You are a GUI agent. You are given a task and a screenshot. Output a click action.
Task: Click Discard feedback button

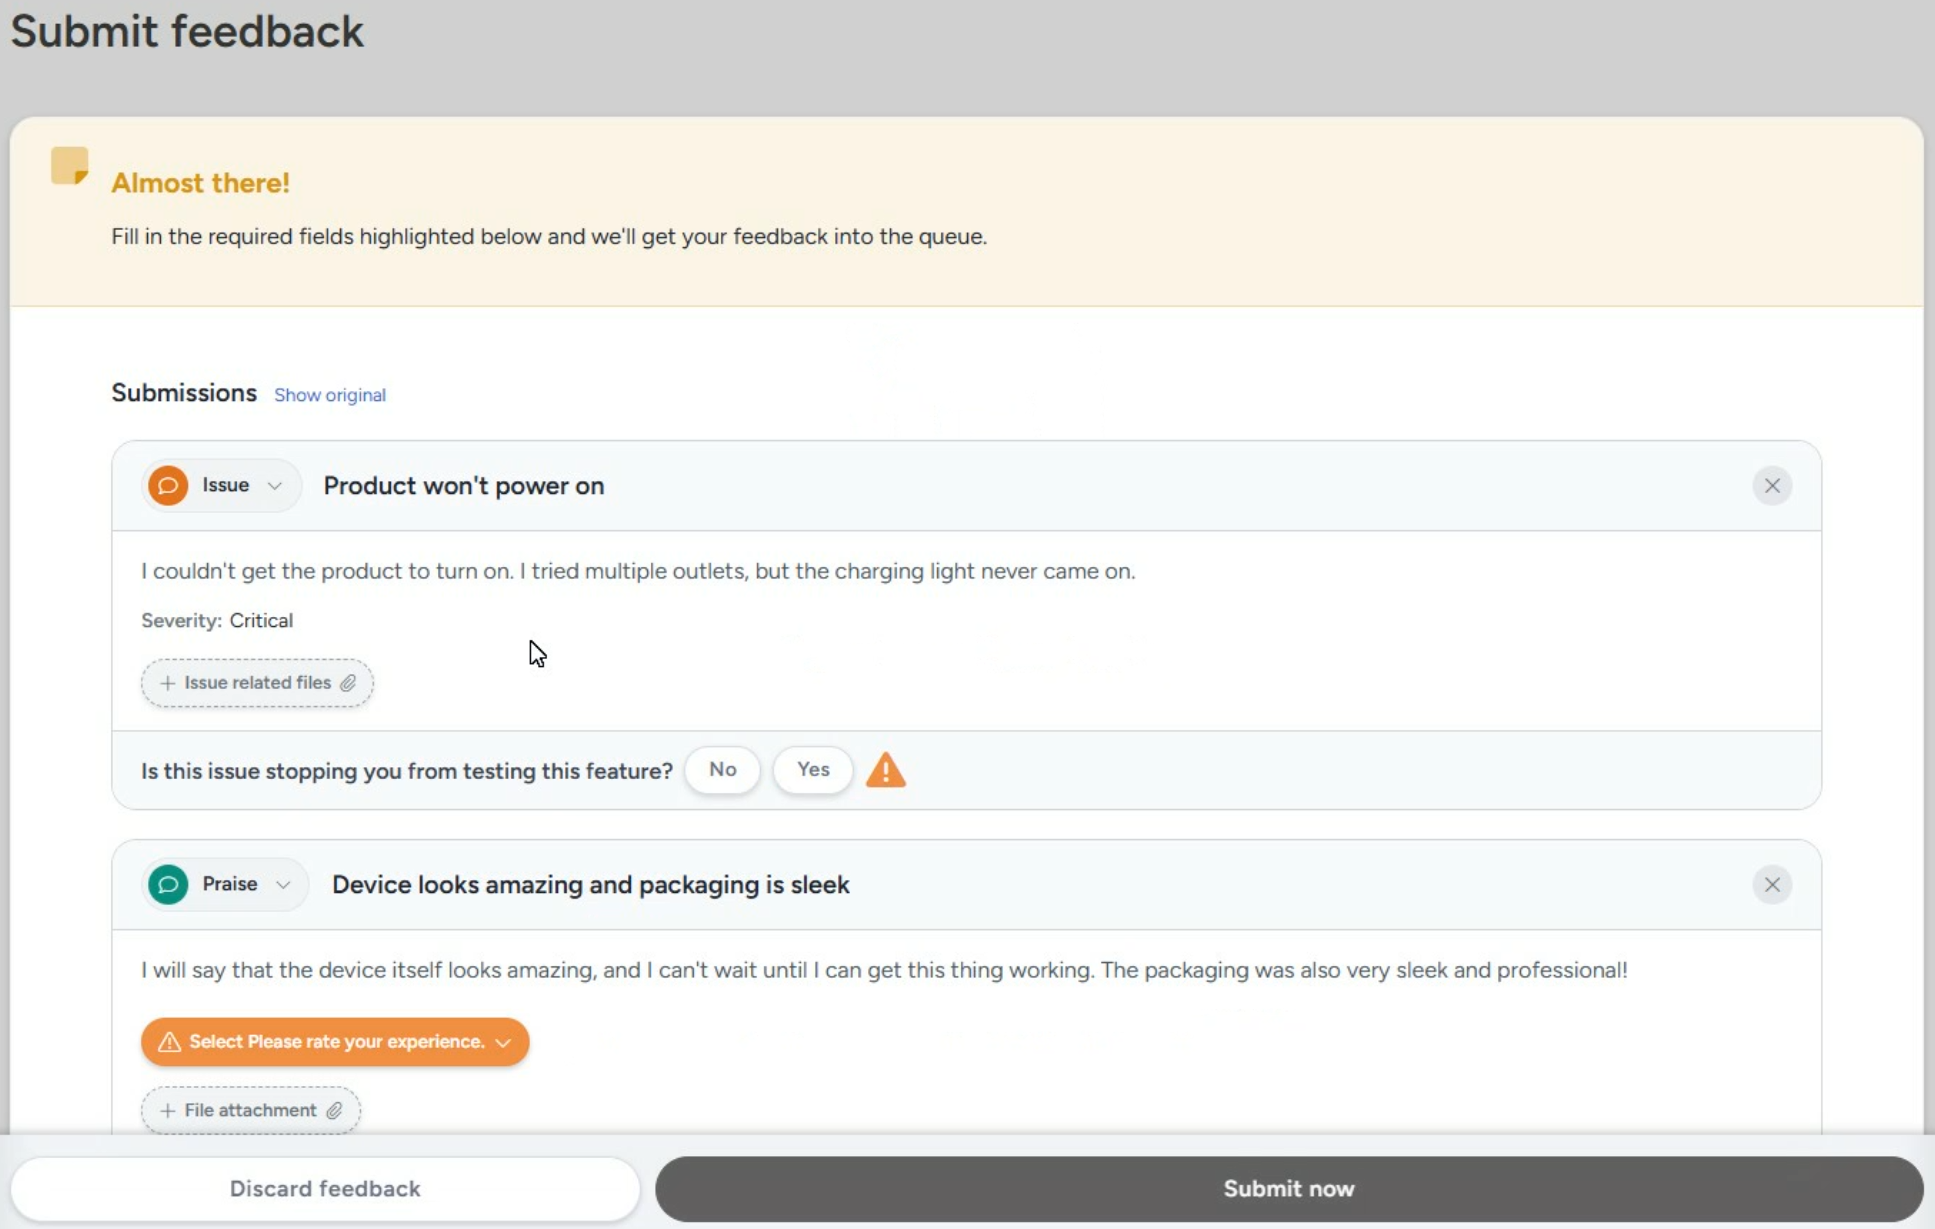click(x=325, y=1188)
